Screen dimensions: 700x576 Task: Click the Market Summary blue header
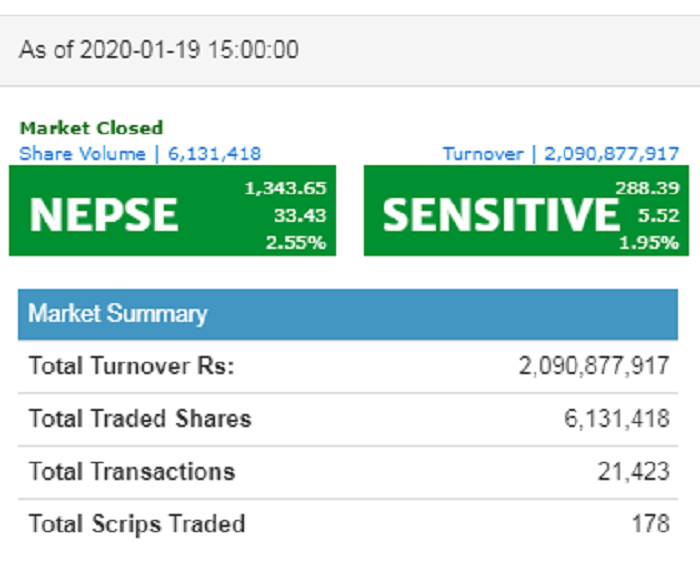pos(348,314)
